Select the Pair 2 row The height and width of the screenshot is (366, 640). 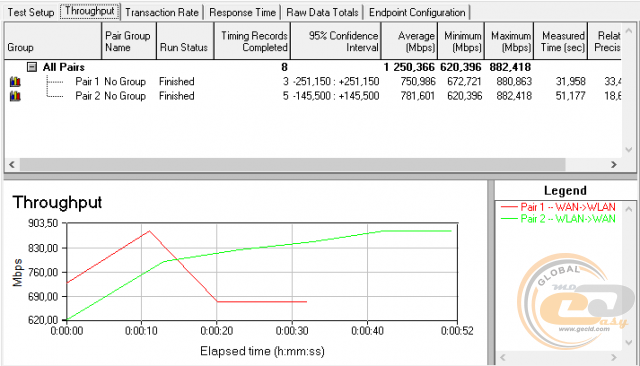click(x=313, y=96)
